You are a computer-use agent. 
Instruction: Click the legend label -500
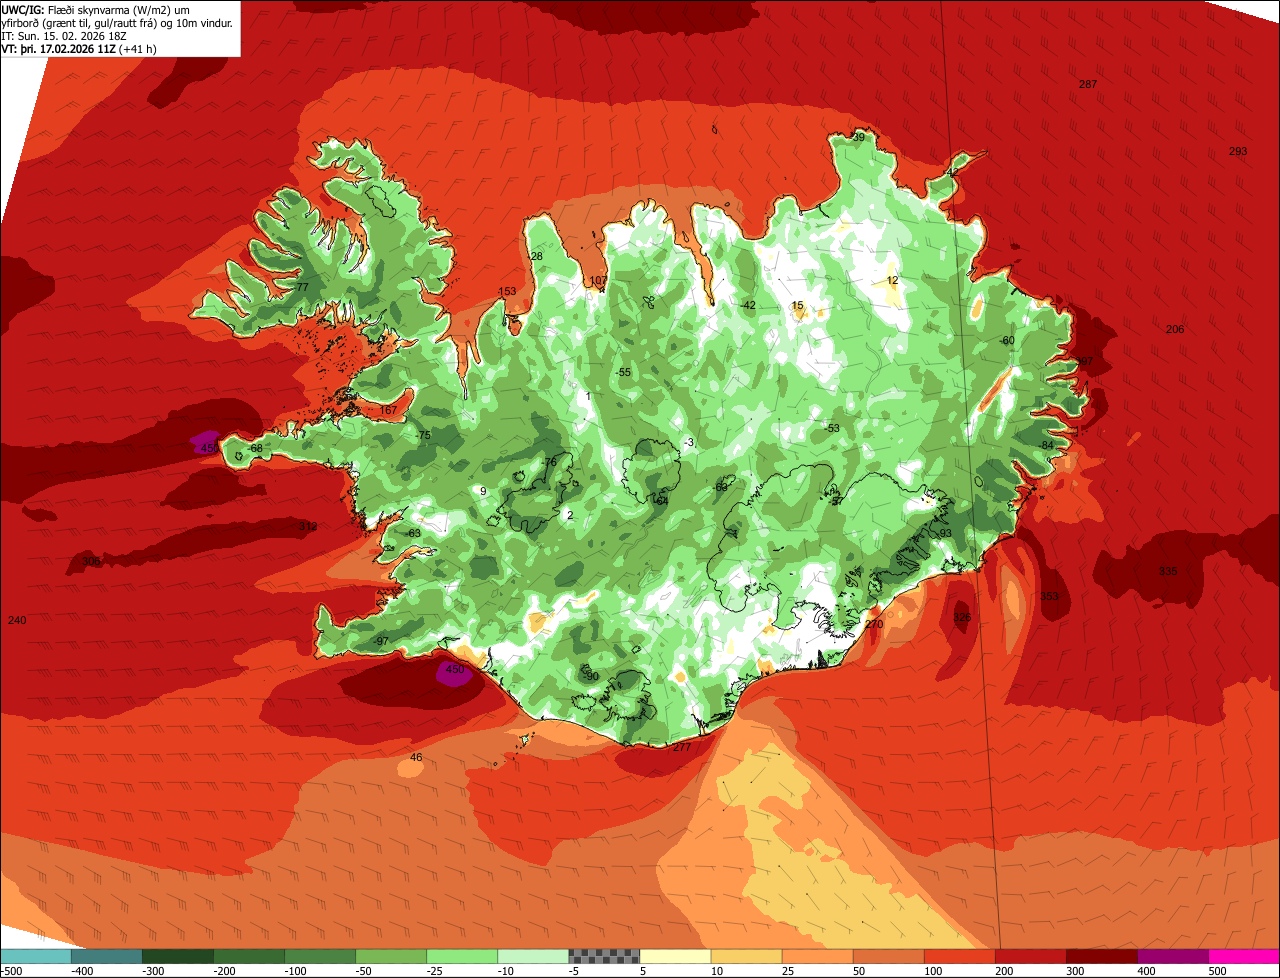coord(11,970)
